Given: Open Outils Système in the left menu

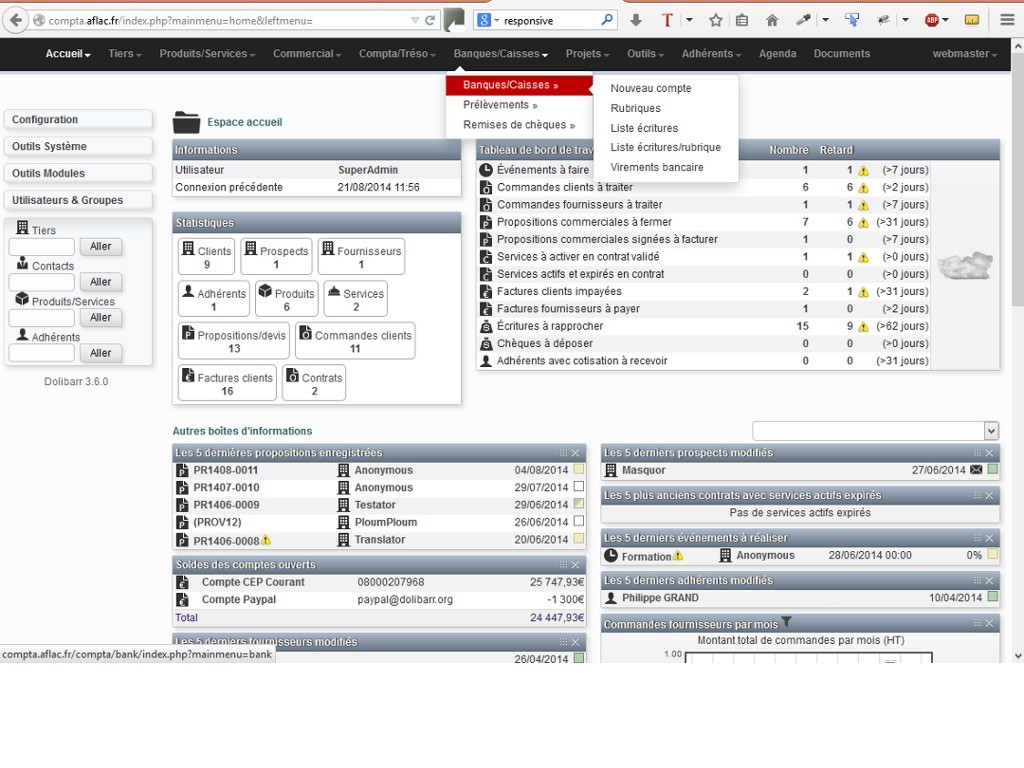Looking at the screenshot, I should pyautogui.click(x=78, y=146).
